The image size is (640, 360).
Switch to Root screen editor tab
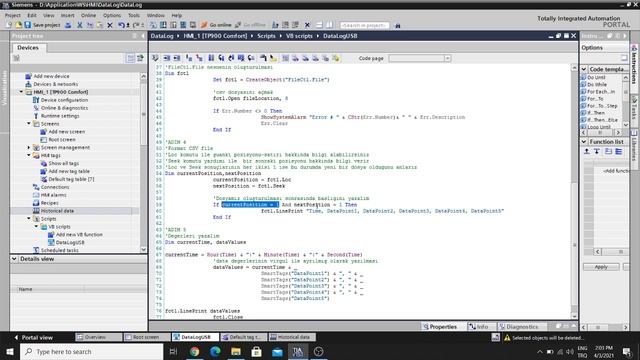coord(146,337)
